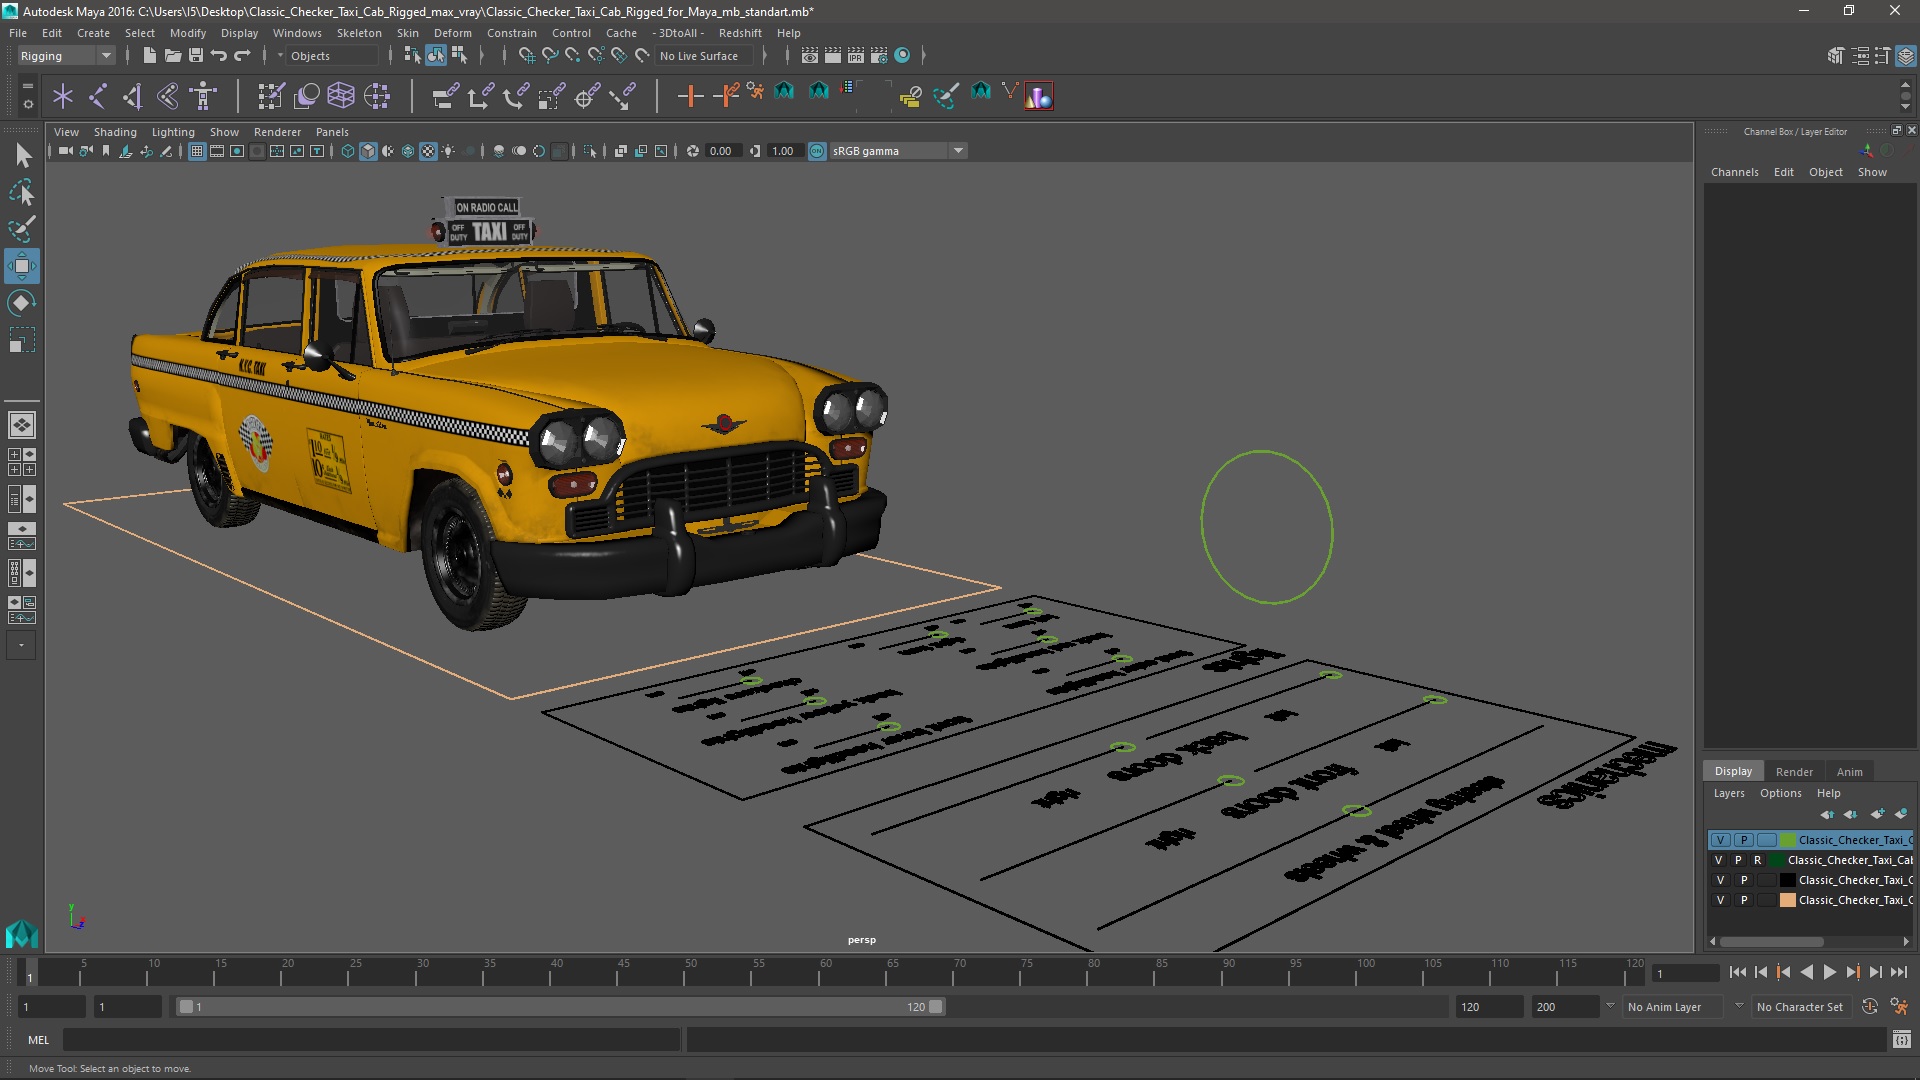Open the viewport Shading menu
The width and height of the screenshot is (1920, 1080).
coord(115,132)
